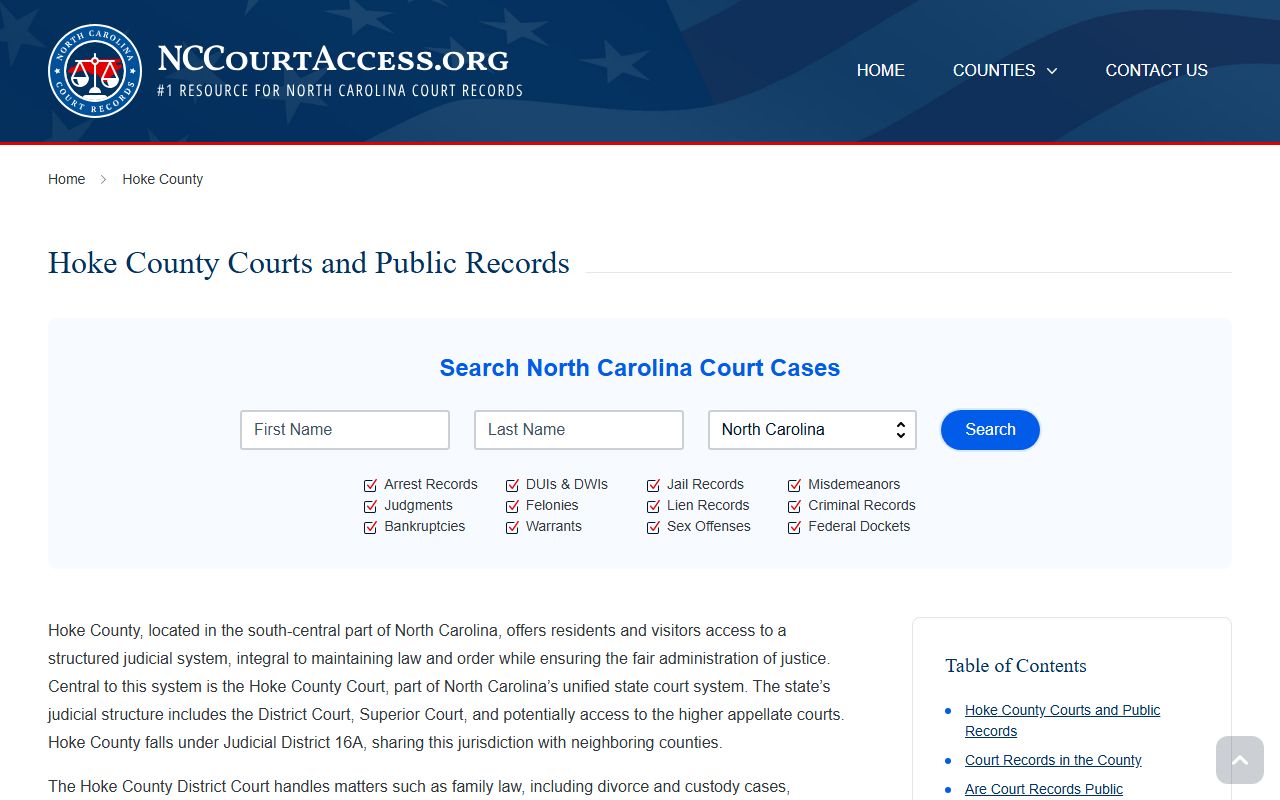Click the NCCourtAccess.org site title
1280x800 pixels.
point(334,59)
